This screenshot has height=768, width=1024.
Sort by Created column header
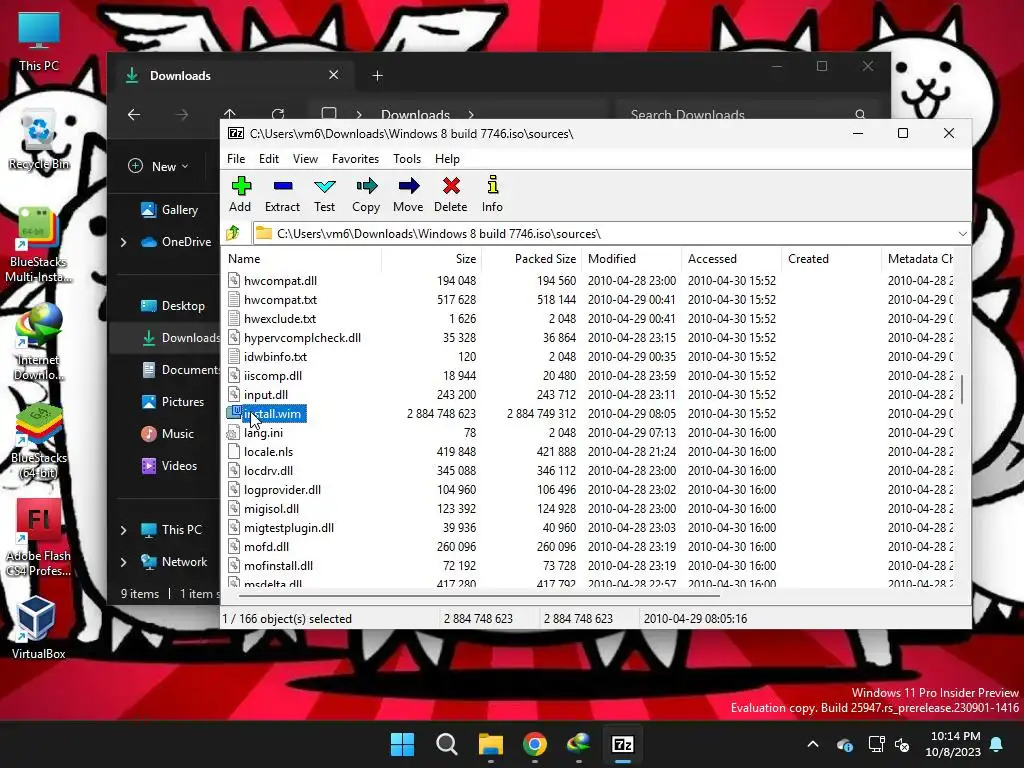tap(831, 259)
